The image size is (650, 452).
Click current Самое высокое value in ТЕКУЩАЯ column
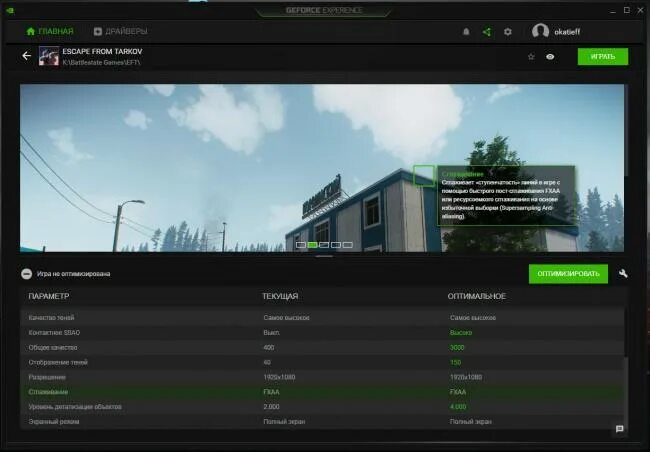point(286,318)
